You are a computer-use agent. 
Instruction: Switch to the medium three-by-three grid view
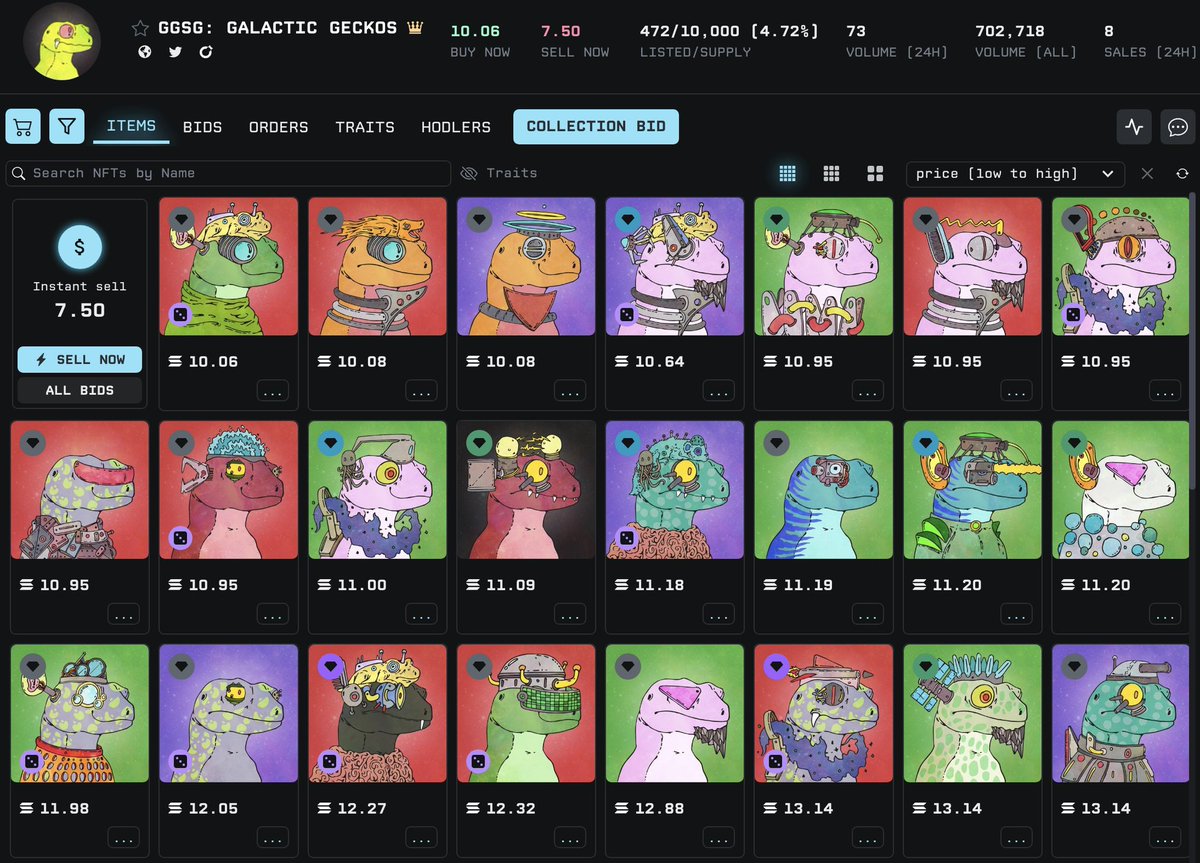(x=831, y=174)
